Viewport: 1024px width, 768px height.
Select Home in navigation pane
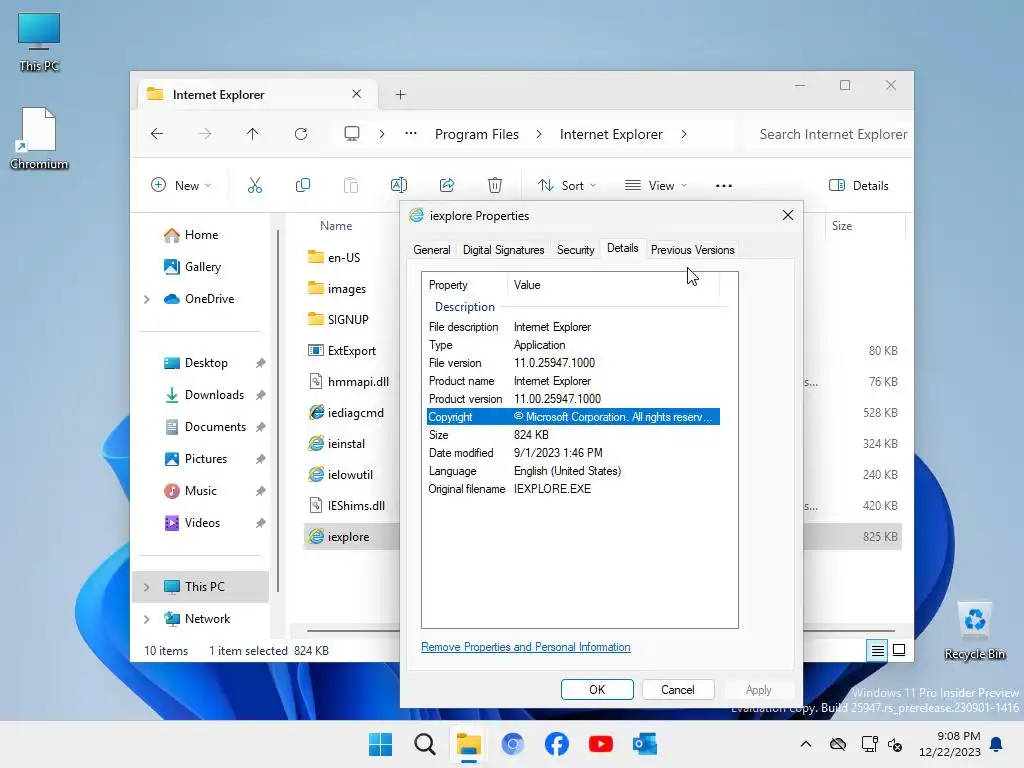(x=201, y=234)
